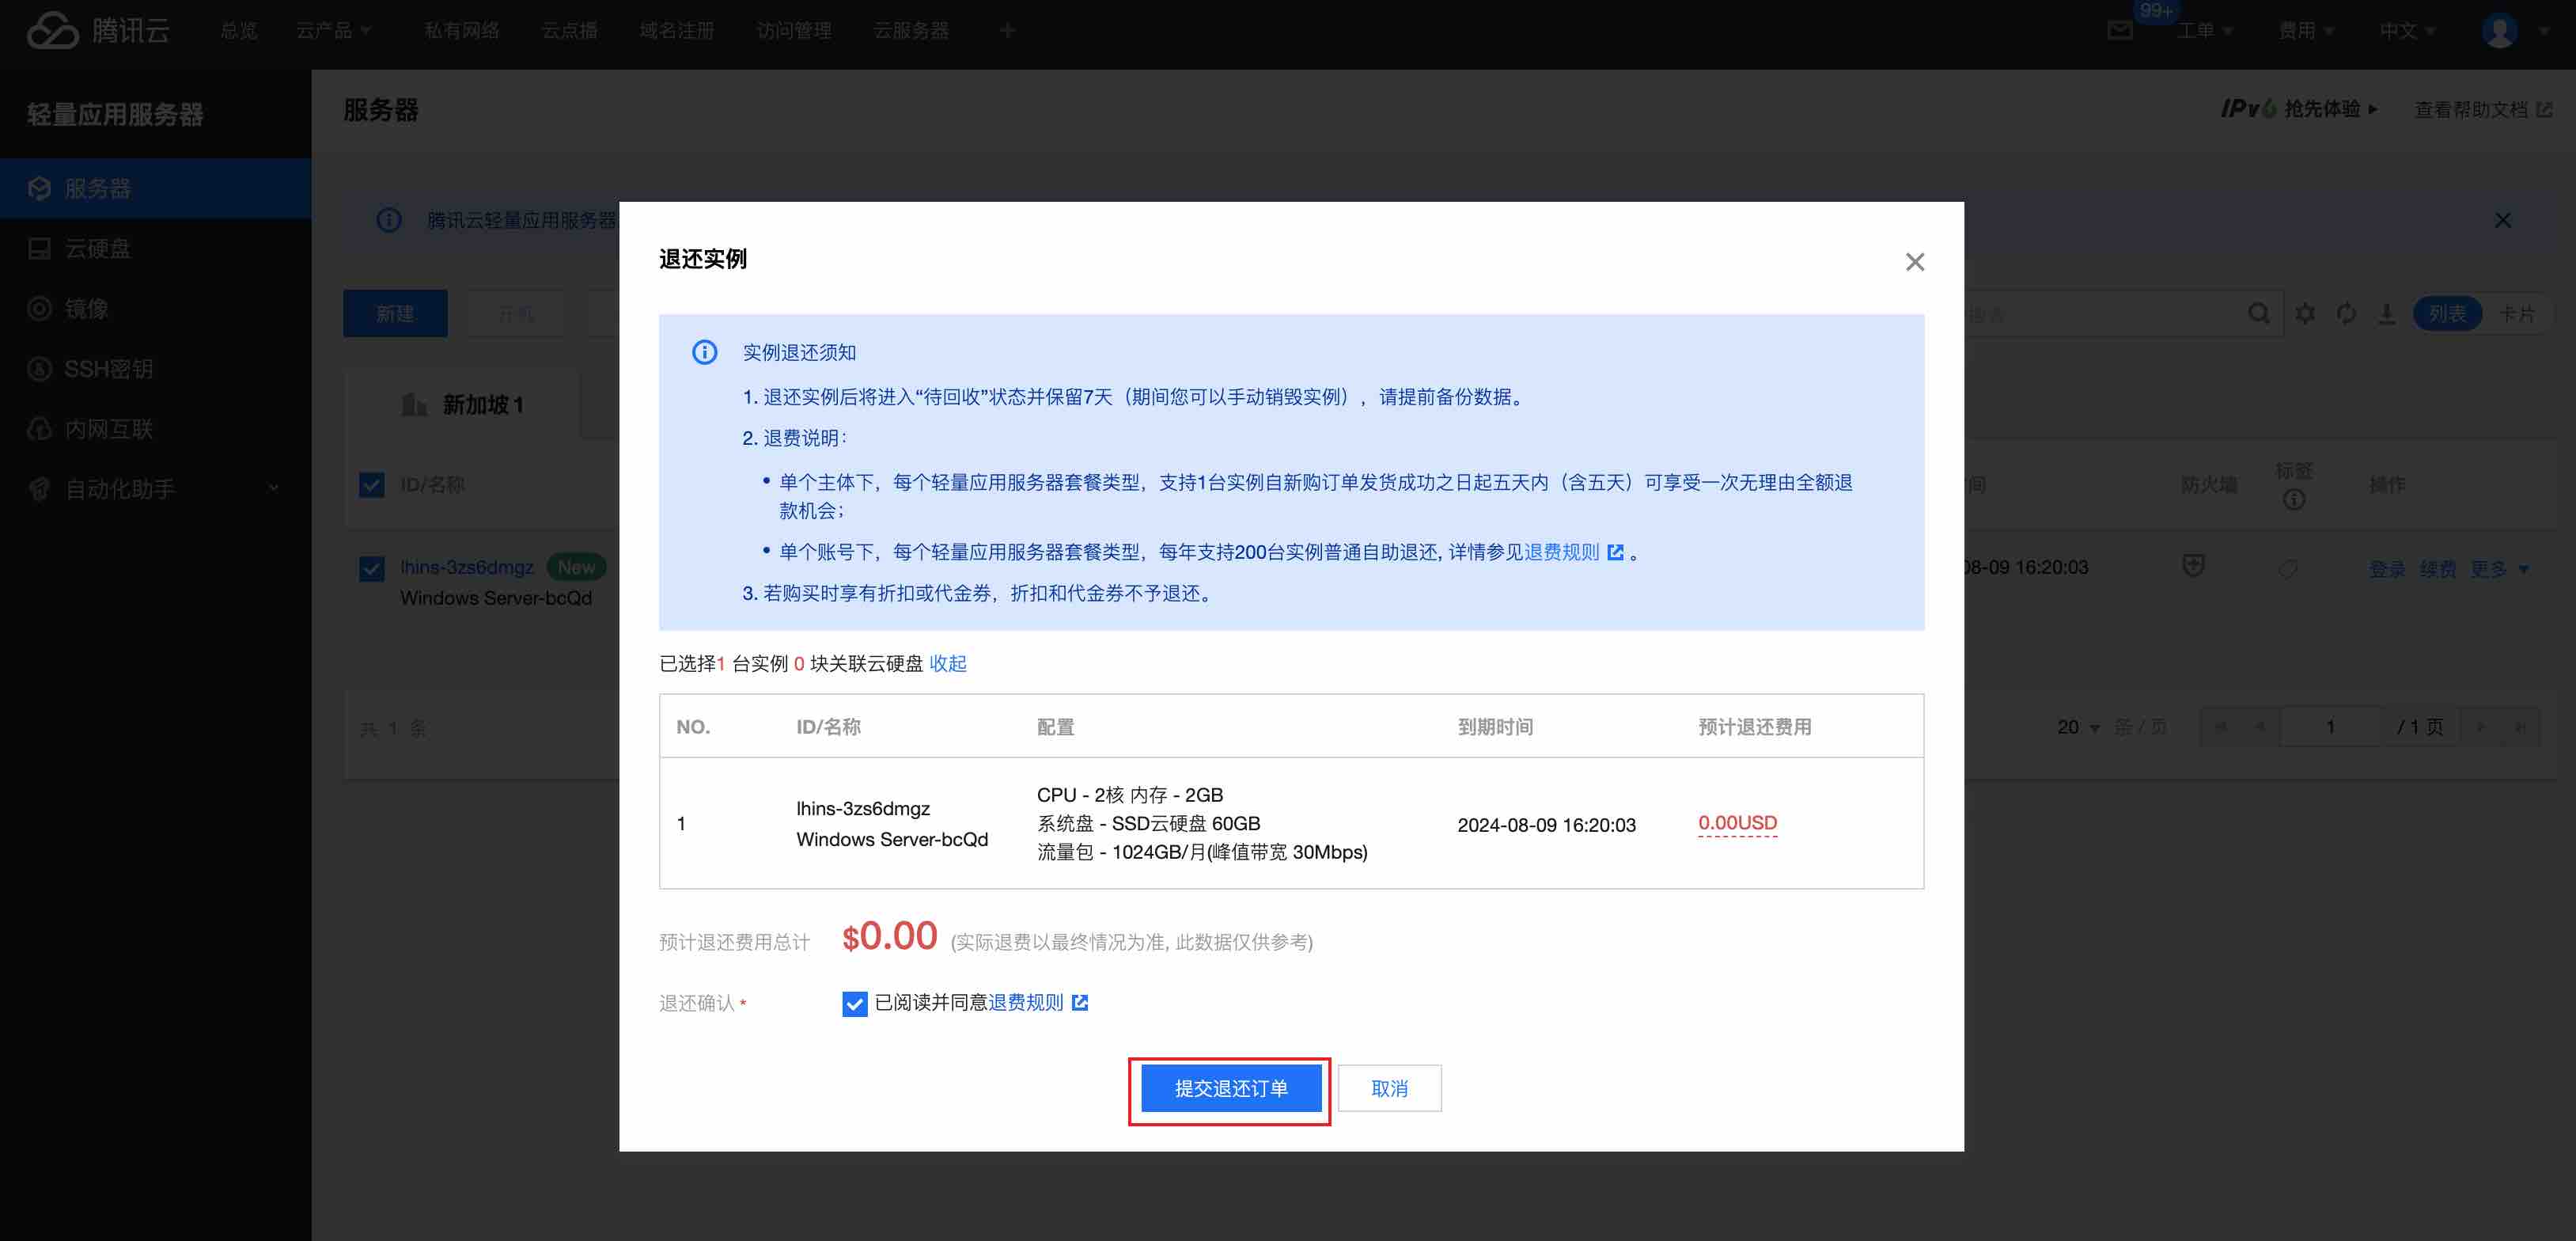Collapse the selected instances with 收起
This screenshot has height=1241, width=2576.
click(947, 663)
